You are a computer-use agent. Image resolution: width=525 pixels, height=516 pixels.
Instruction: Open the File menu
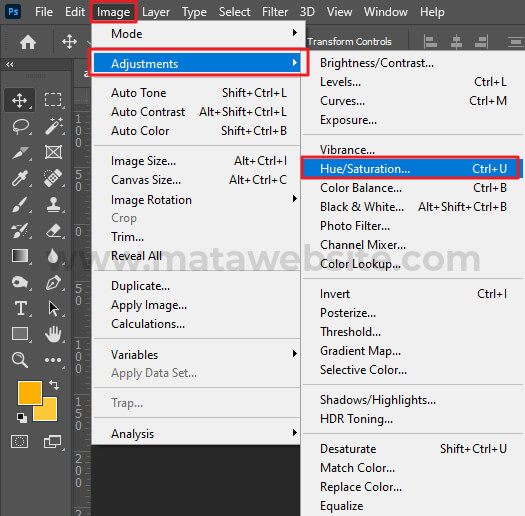coord(44,12)
